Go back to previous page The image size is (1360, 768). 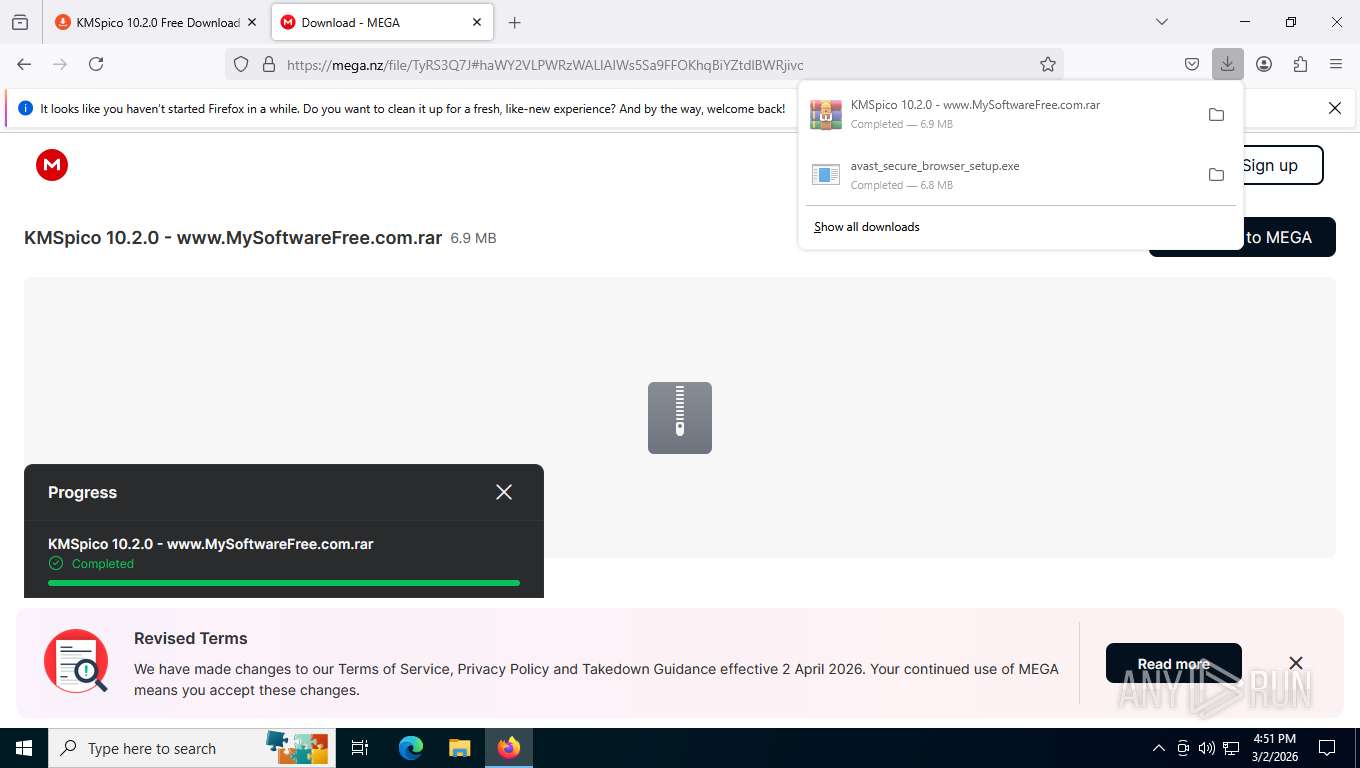pos(24,64)
